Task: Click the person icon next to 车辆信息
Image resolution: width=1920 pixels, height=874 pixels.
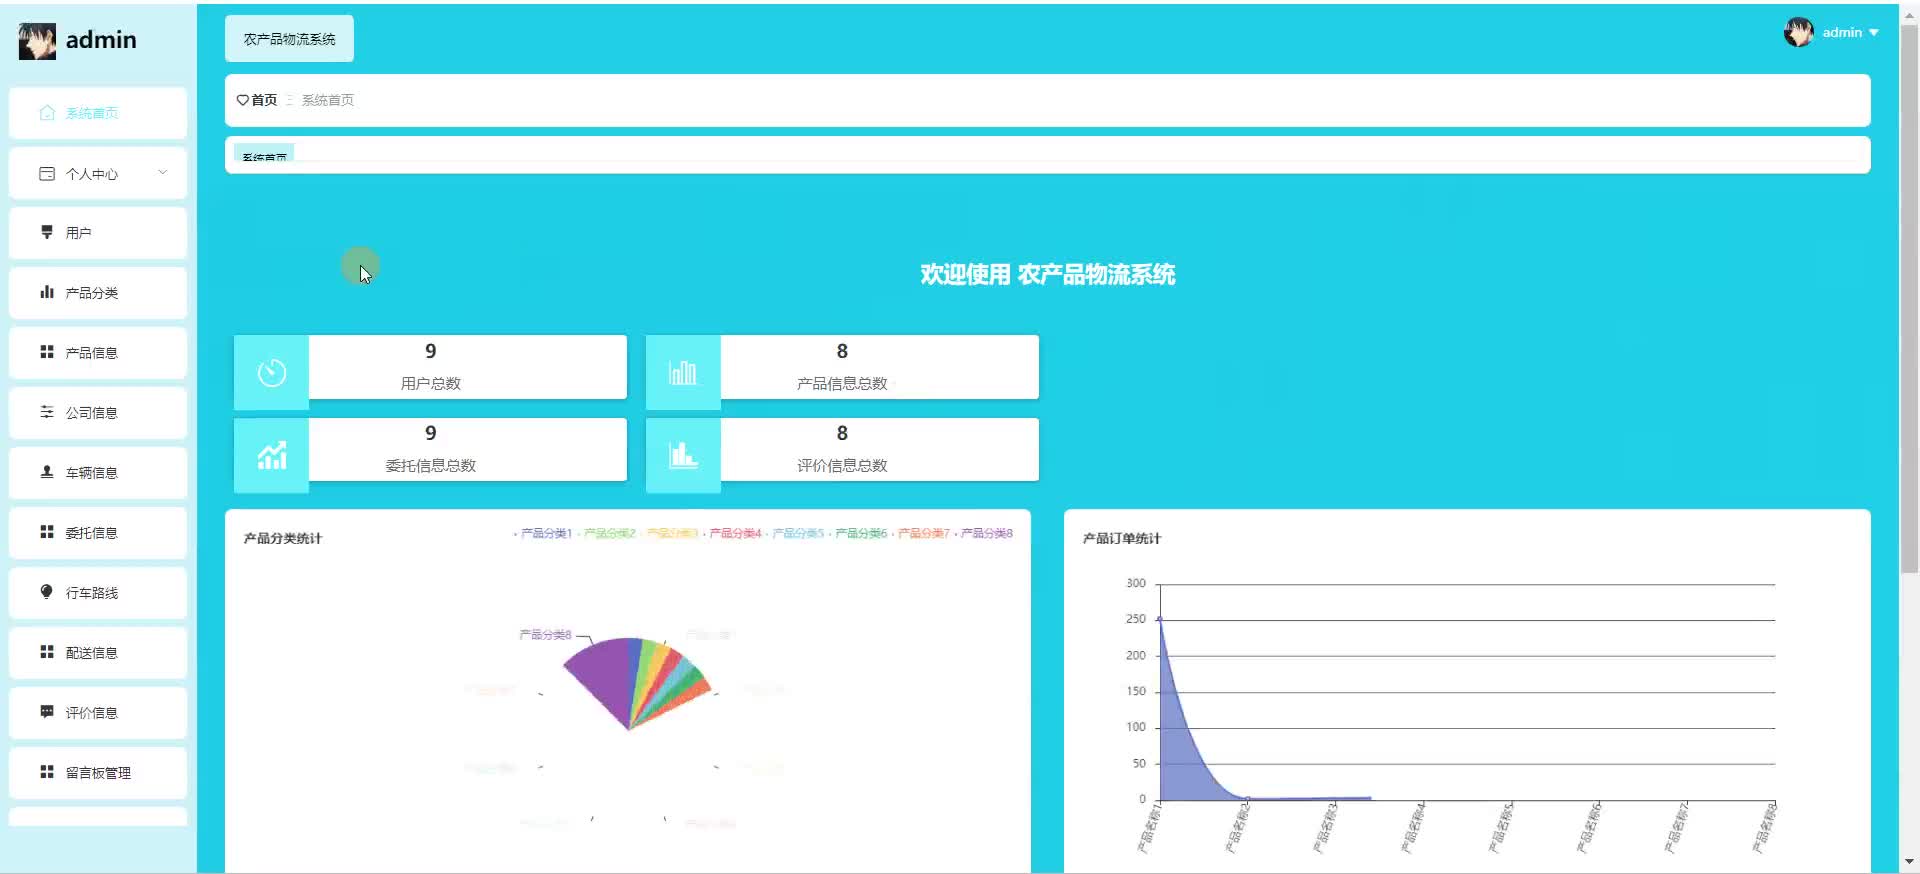Action: (47, 472)
